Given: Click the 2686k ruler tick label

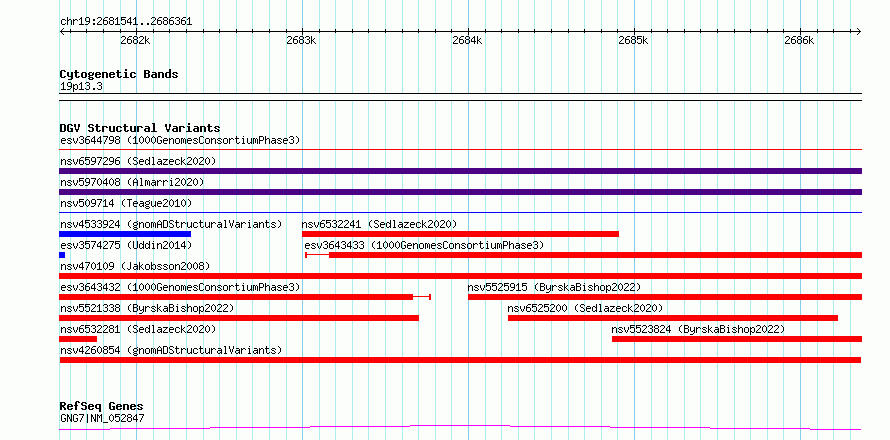Looking at the screenshot, I should pyautogui.click(x=799, y=41).
